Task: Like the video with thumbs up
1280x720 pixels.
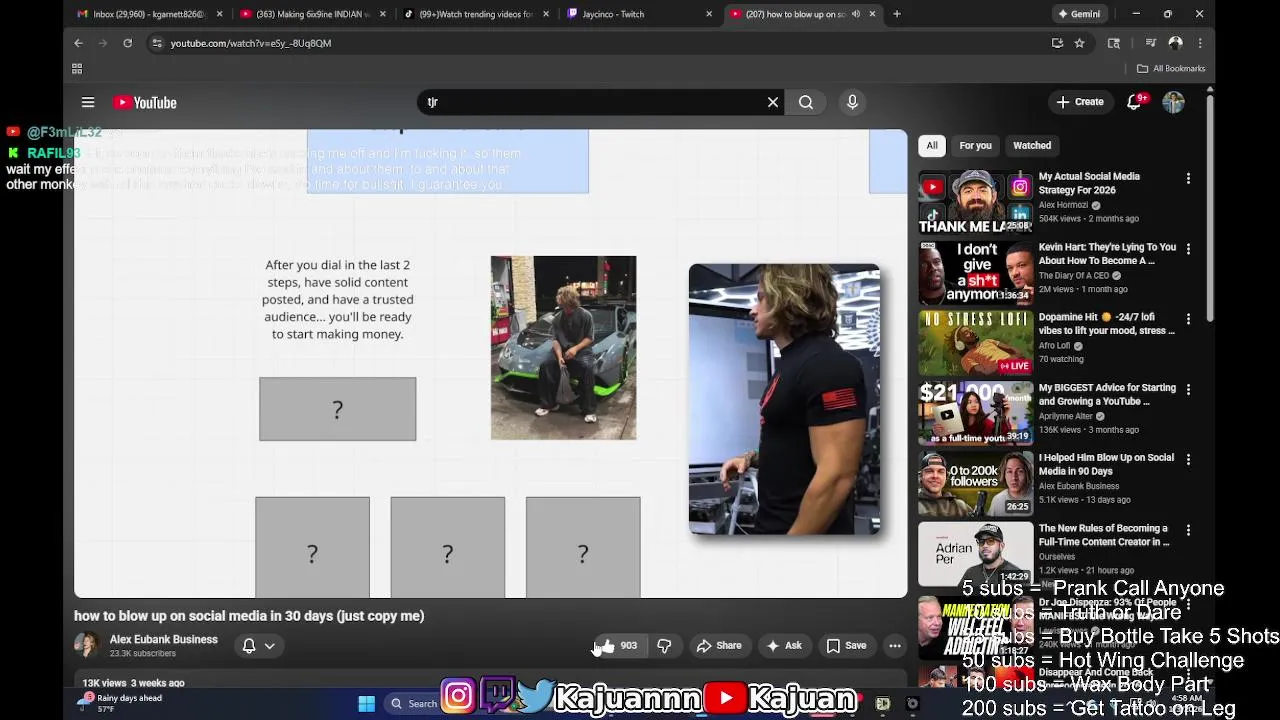Action: coord(617,646)
